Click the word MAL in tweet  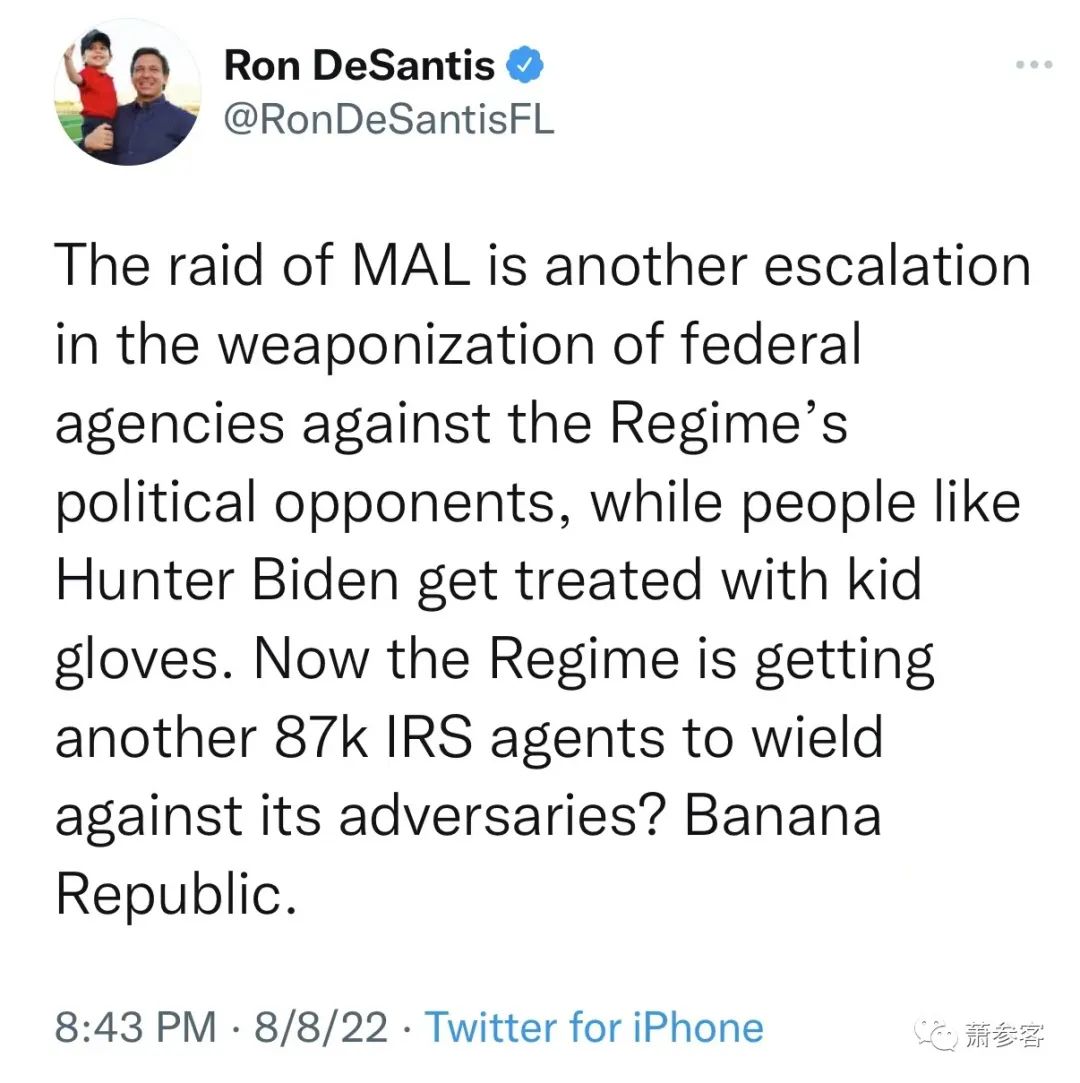click(x=412, y=266)
